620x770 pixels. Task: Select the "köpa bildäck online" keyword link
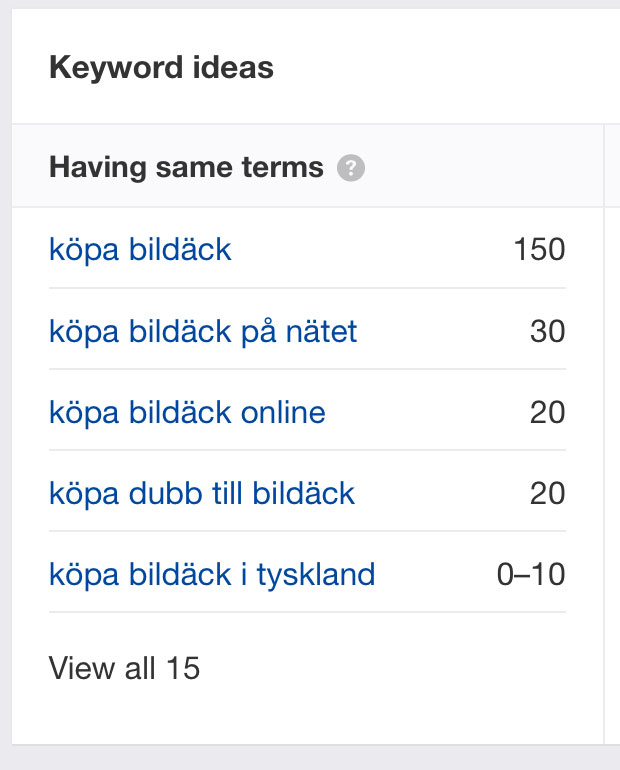point(187,412)
